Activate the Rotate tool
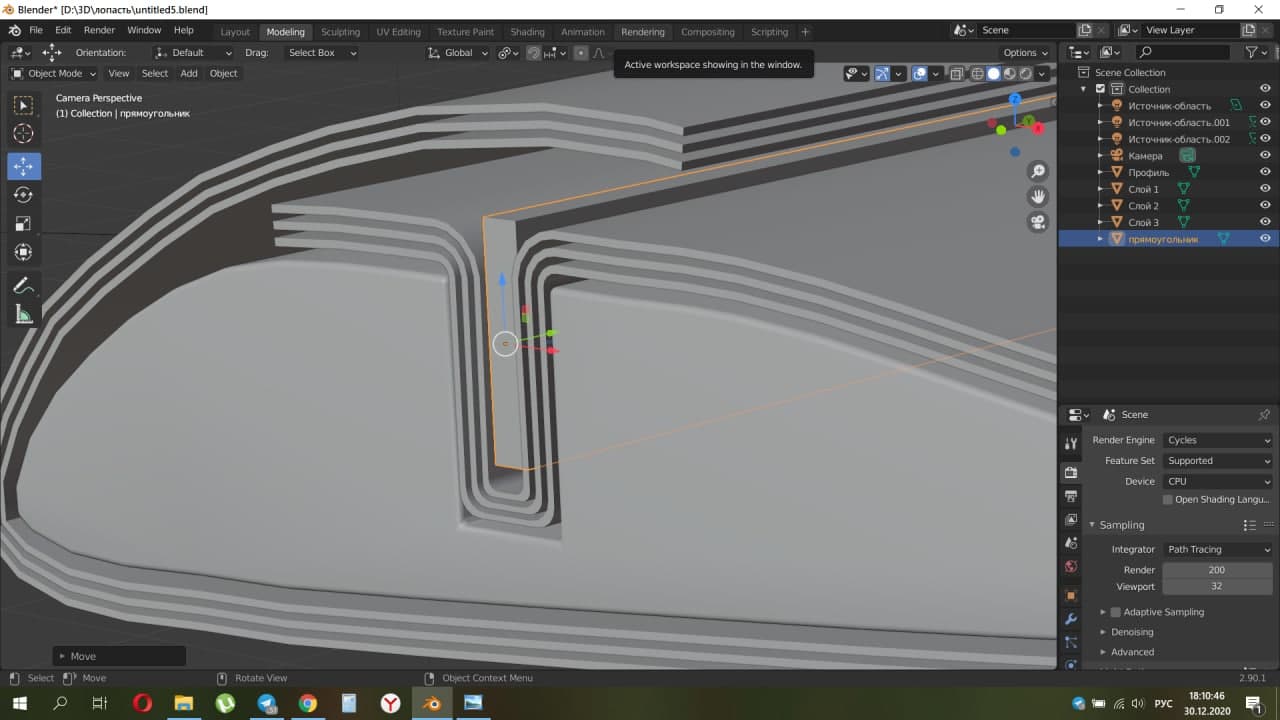 (x=23, y=195)
